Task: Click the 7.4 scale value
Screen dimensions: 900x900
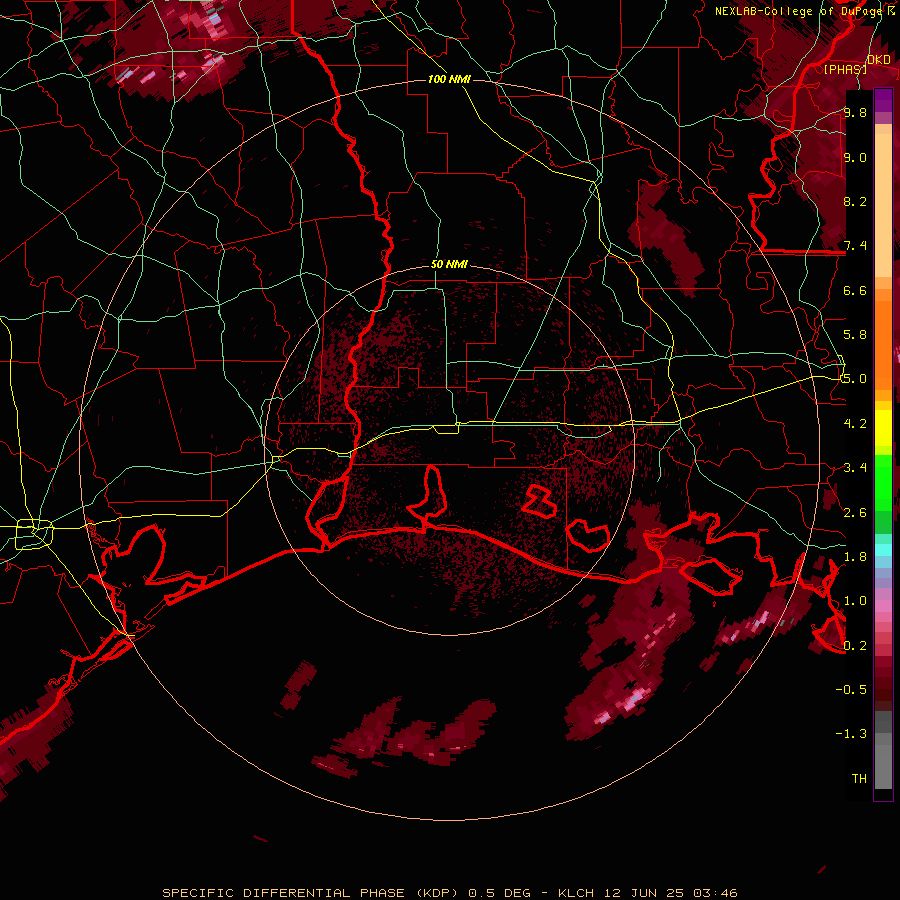Action: click(855, 246)
